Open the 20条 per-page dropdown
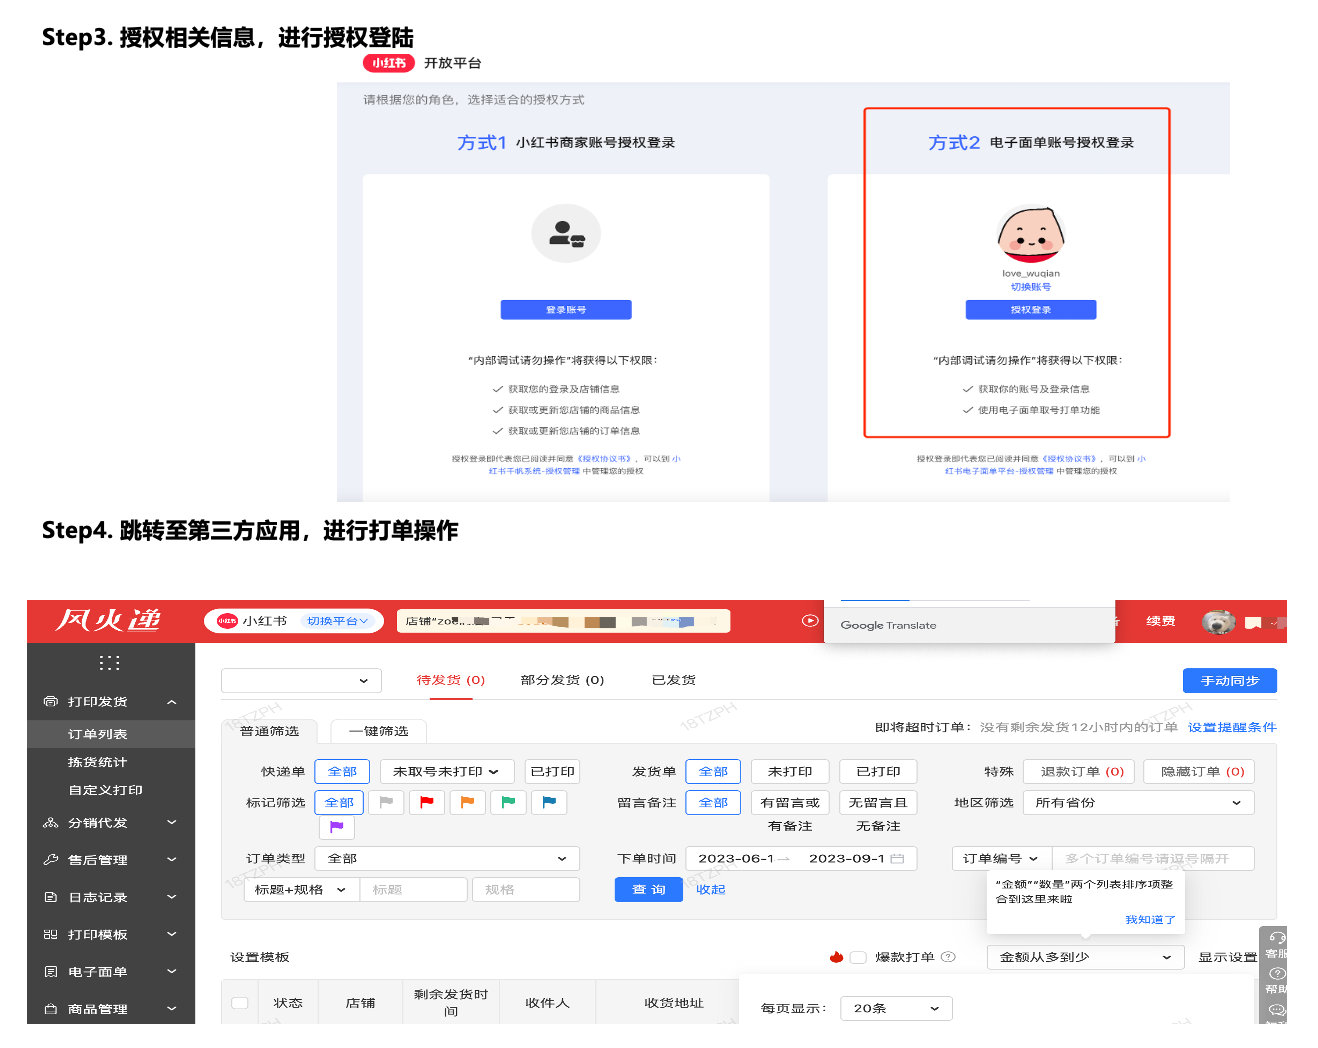This screenshot has width=1318, height=1048. 896,1009
